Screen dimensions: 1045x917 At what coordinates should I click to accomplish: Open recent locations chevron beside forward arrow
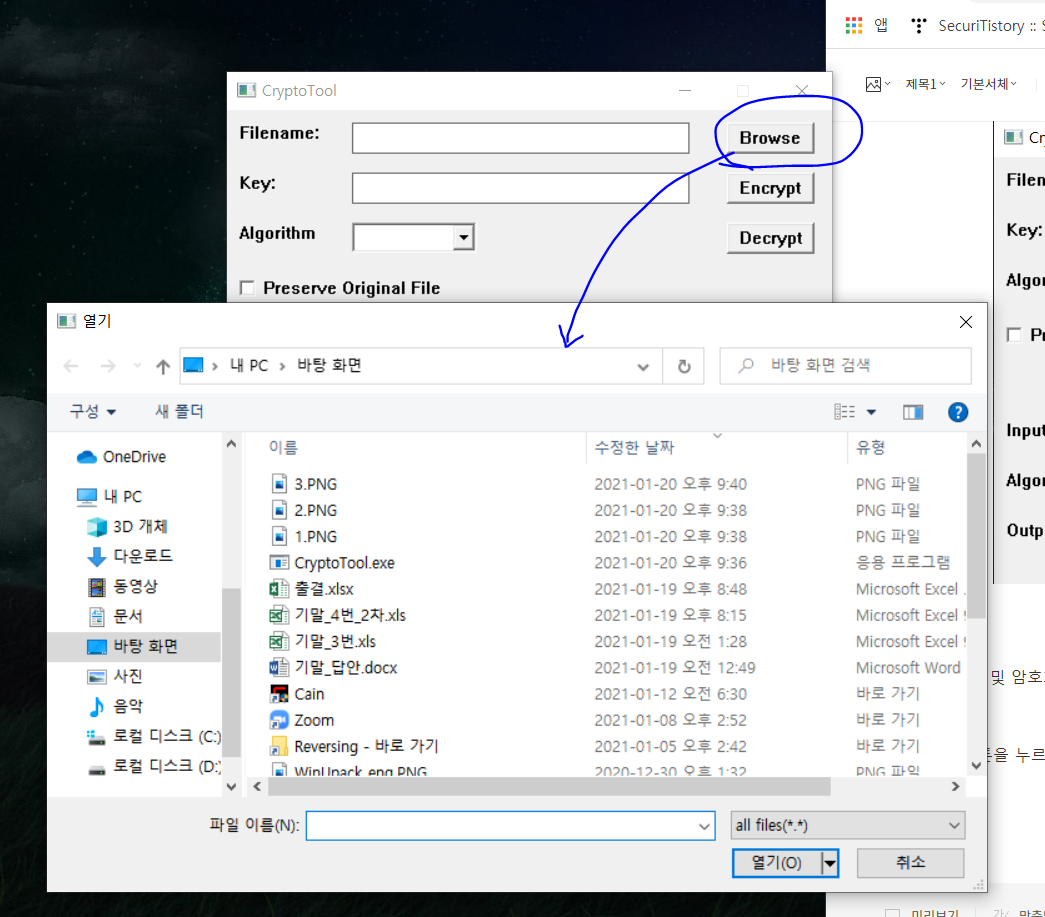pos(137,365)
